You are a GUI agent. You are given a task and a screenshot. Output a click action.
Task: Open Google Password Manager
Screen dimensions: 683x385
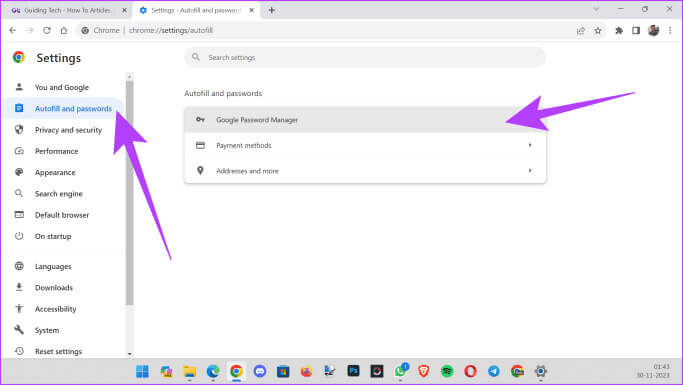365,120
